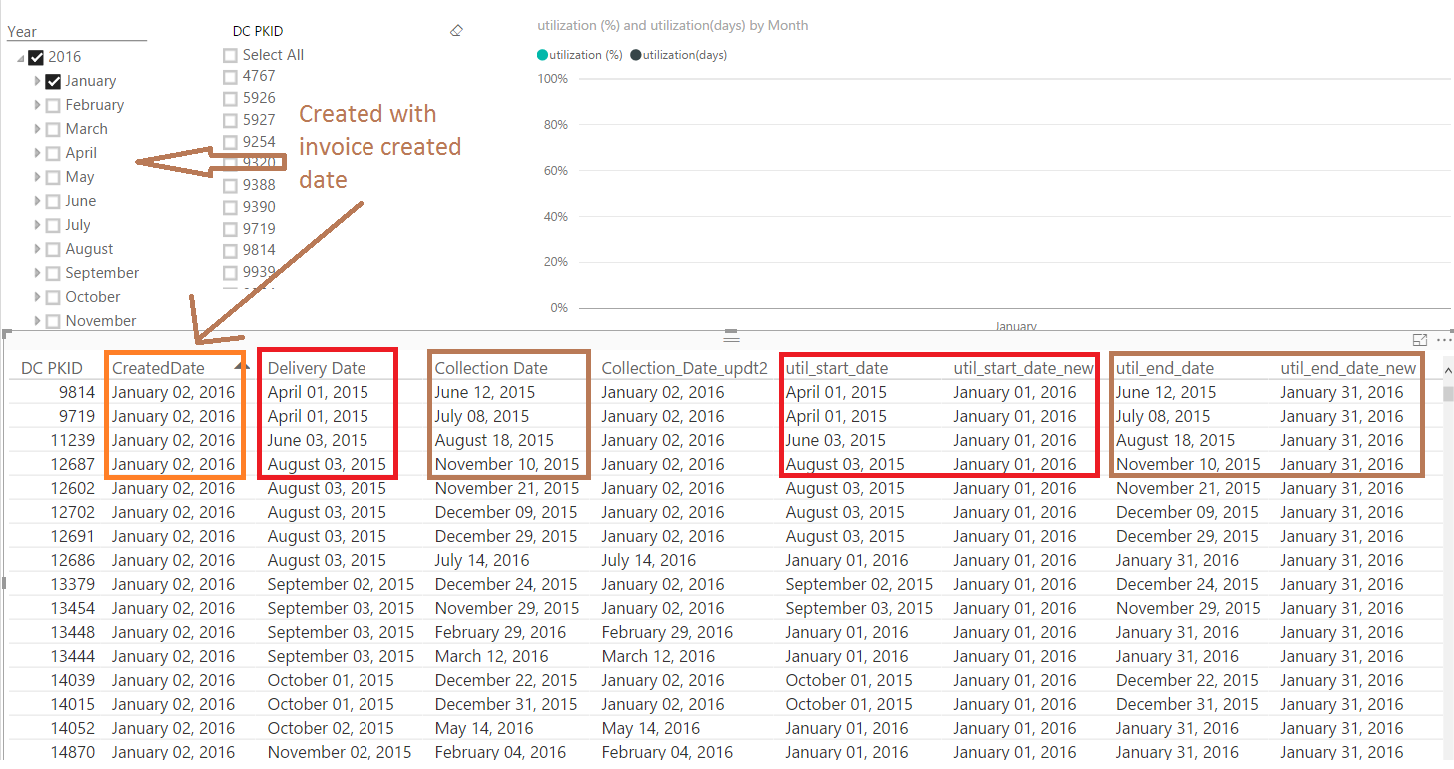Click the Year slicer header
Screen dimensions: 1454x769
pyautogui.click(x=22, y=32)
